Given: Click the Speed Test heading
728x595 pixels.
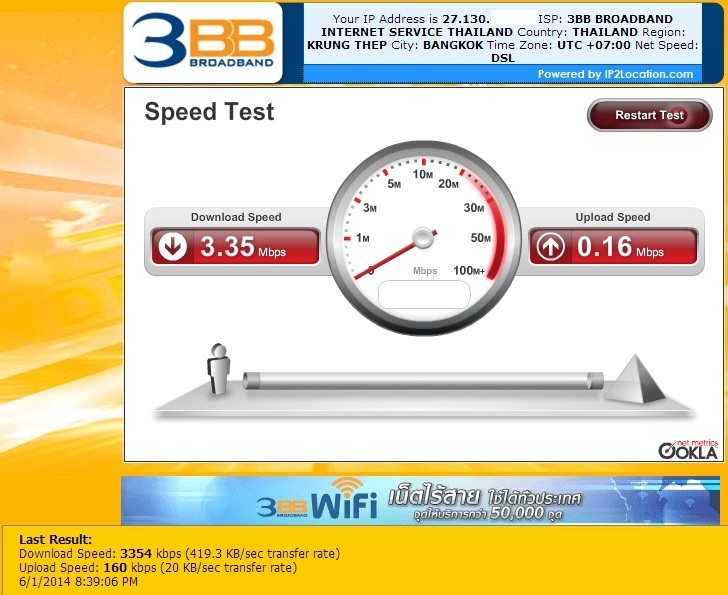Looking at the screenshot, I should pos(209,112).
